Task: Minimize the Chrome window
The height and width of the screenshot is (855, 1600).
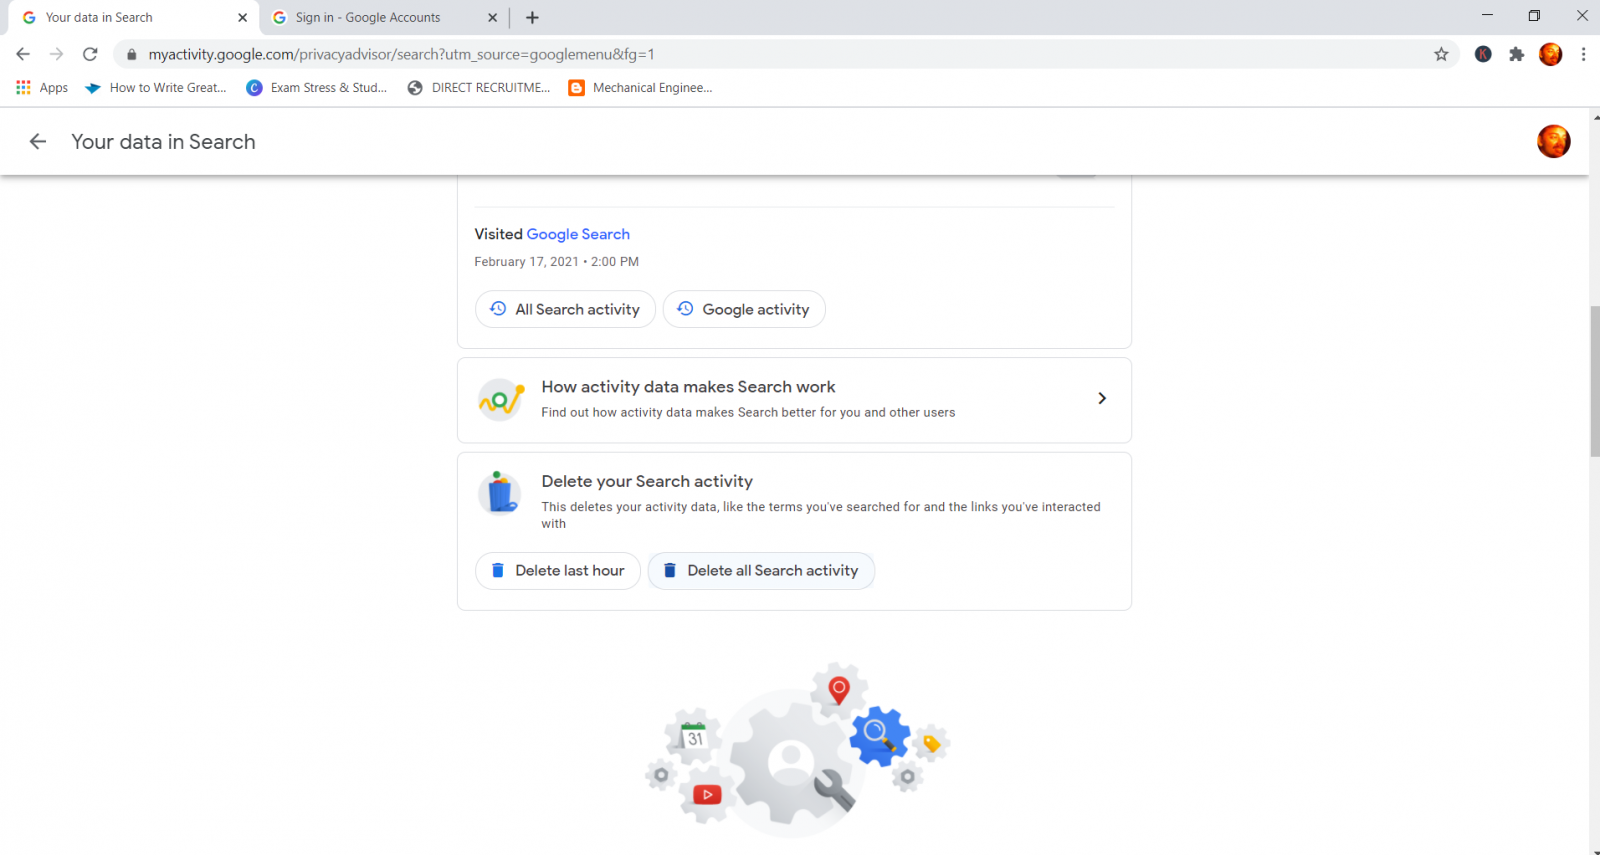Action: (x=1487, y=15)
